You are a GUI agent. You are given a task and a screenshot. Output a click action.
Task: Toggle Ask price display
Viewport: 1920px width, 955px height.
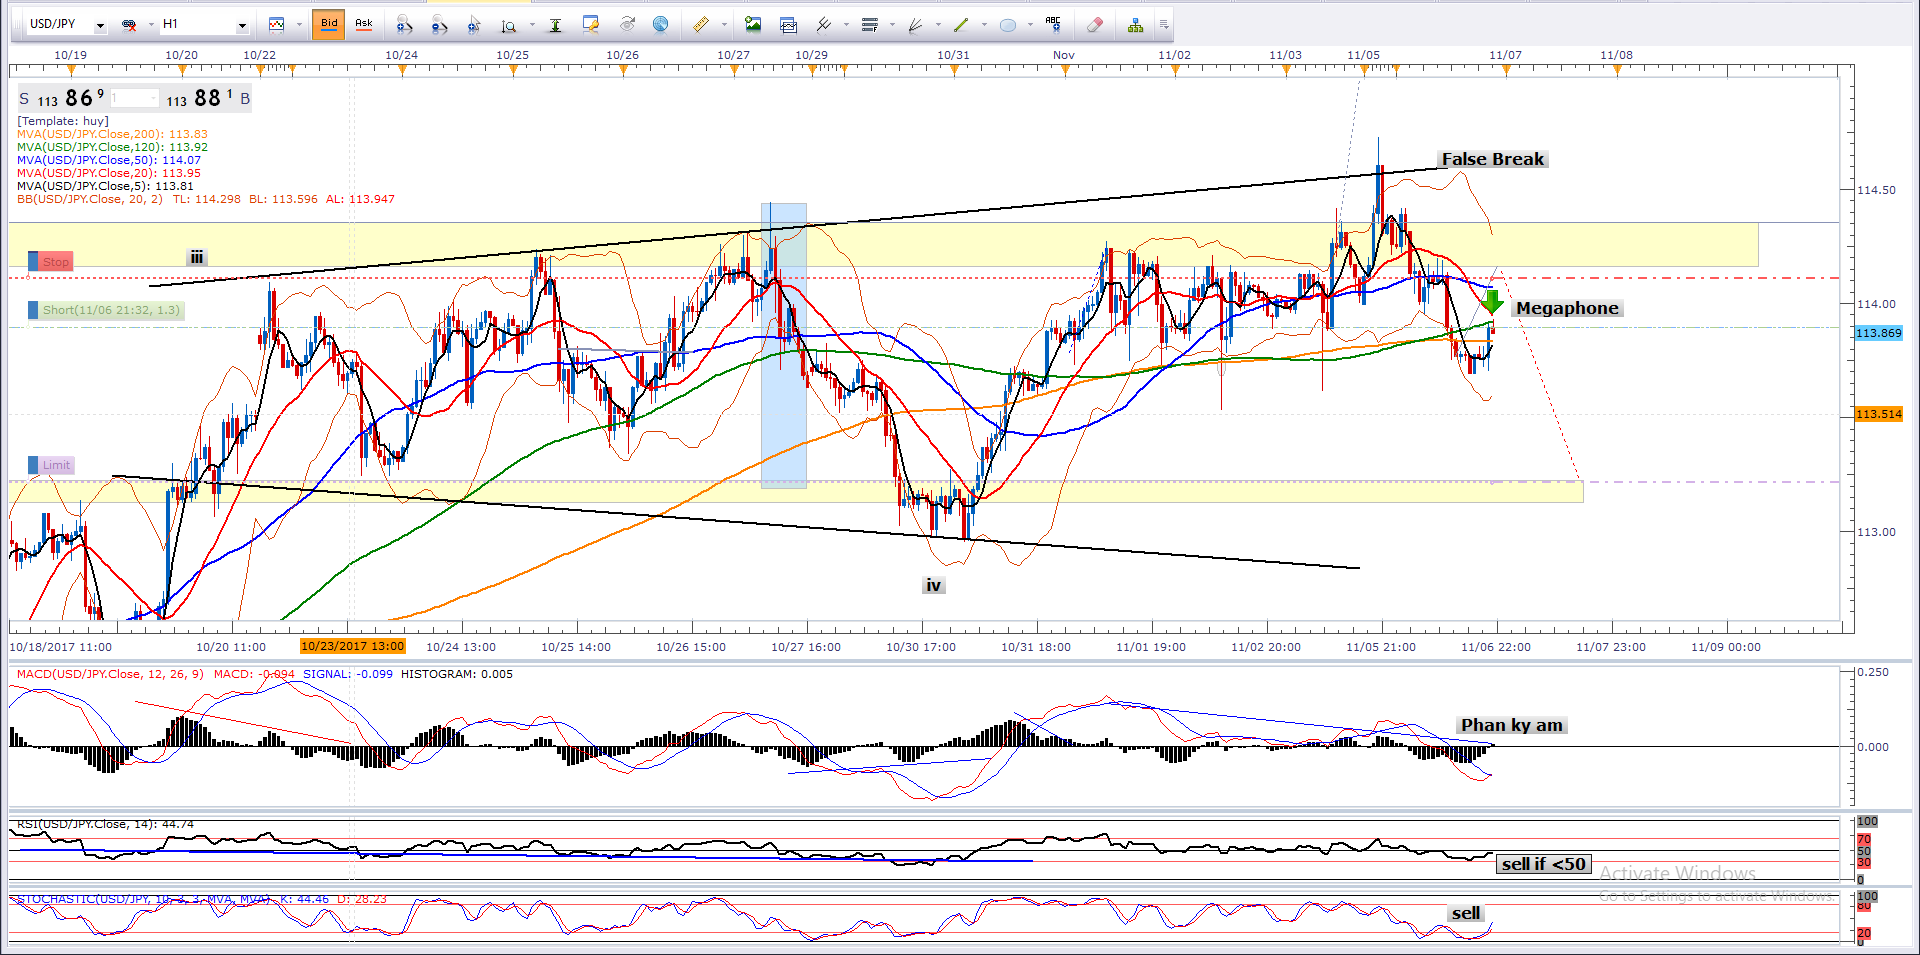(x=364, y=24)
